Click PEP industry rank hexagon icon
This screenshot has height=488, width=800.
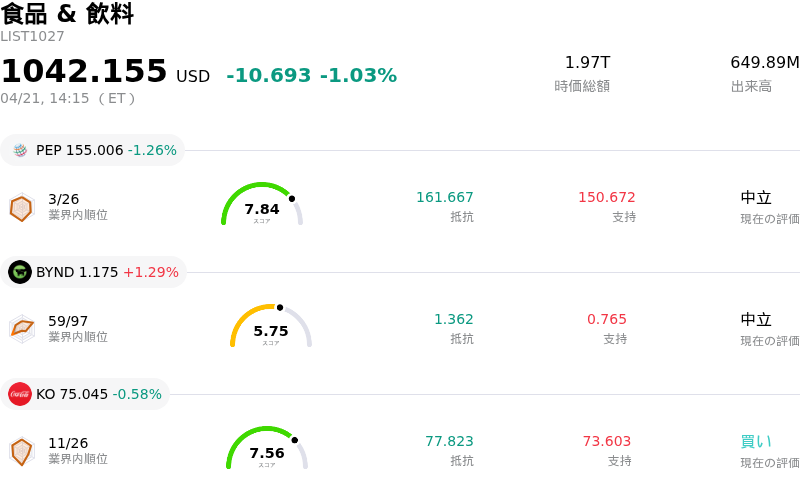tap(21, 207)
